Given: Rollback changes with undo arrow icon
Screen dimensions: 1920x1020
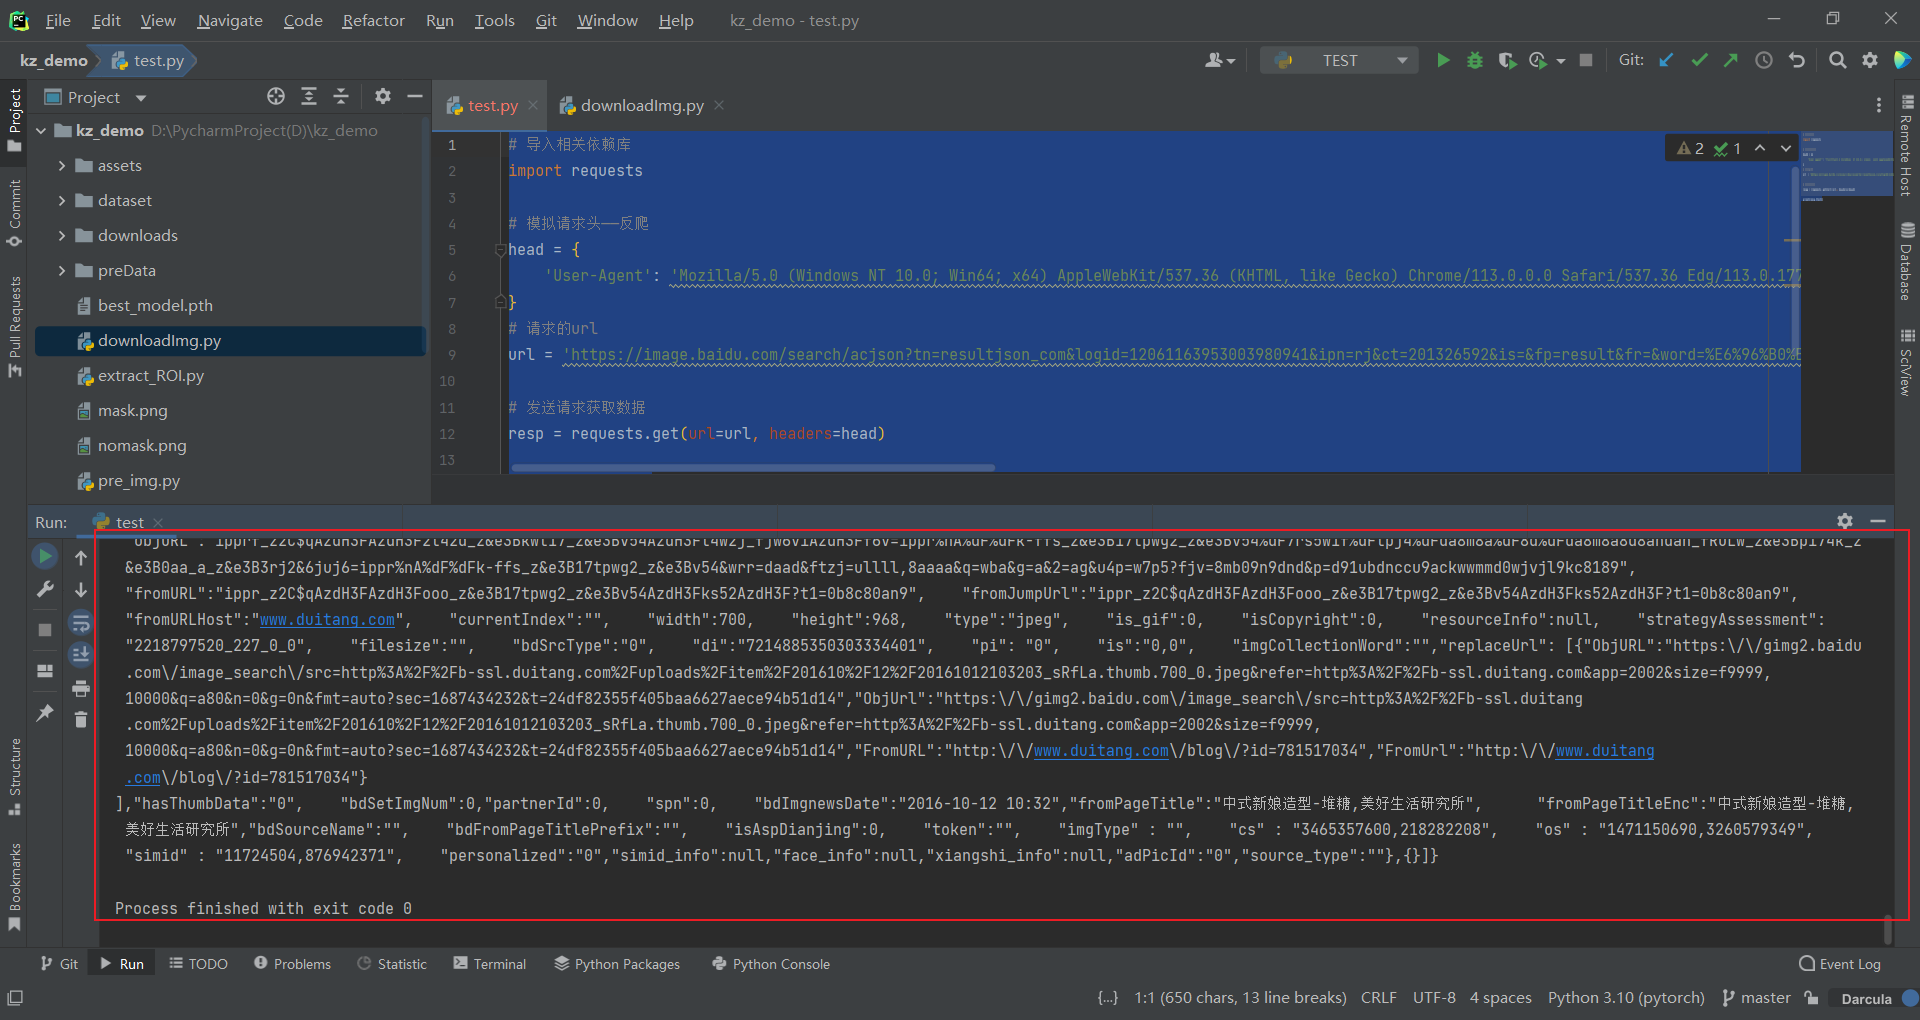Looking at the screenshot, I should coord(1797,60).
